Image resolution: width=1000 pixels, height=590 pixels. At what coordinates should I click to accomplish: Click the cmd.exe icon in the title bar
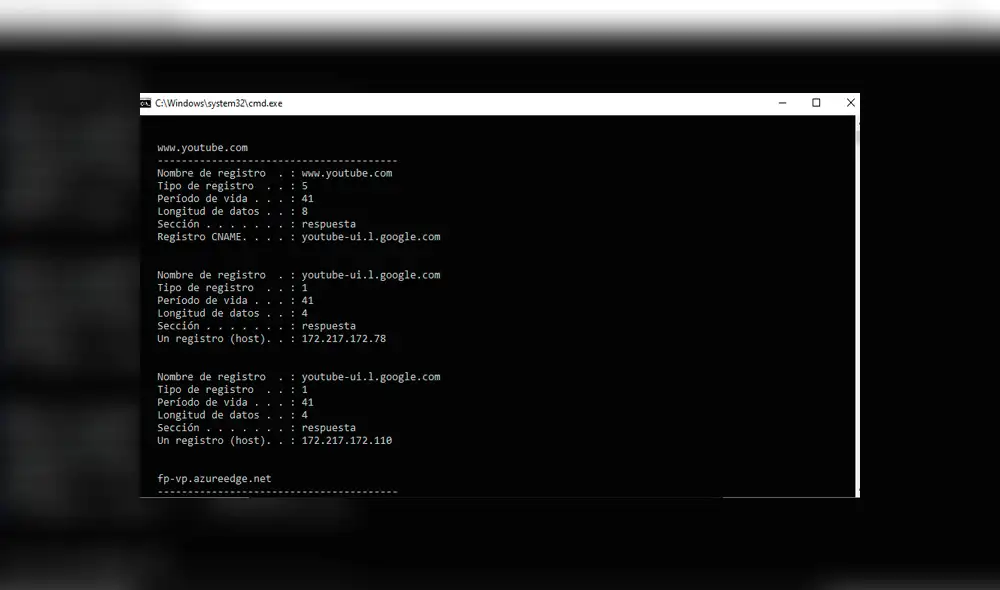[146, 103]
